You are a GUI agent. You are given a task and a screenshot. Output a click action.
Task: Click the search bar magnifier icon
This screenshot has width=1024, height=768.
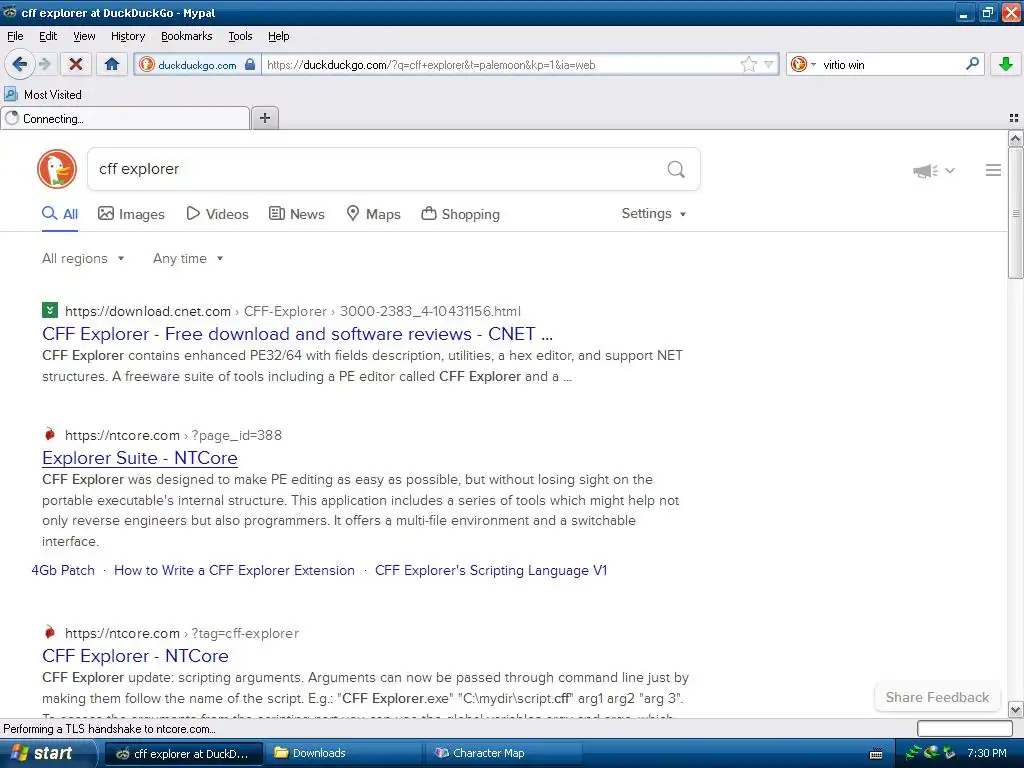pos(972,63)
